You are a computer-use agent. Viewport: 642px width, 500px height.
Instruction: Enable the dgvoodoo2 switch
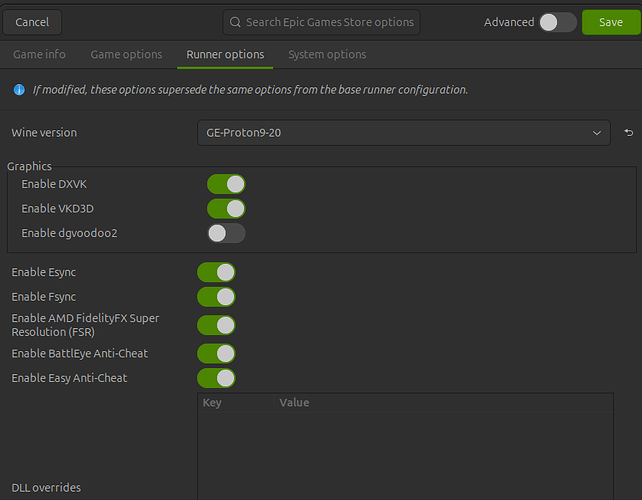coord(226,233)
